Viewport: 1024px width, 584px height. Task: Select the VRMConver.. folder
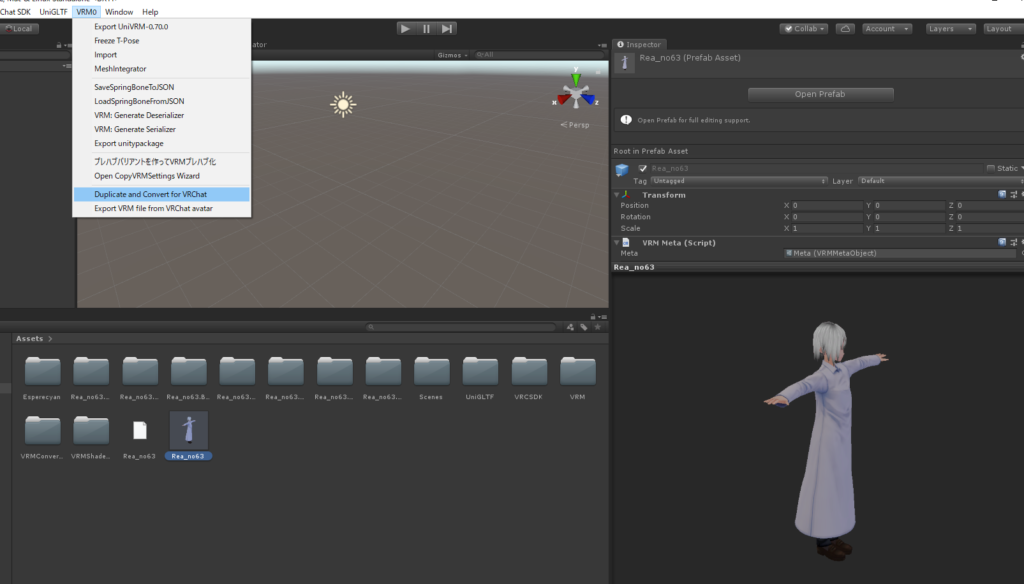(42, 437)
